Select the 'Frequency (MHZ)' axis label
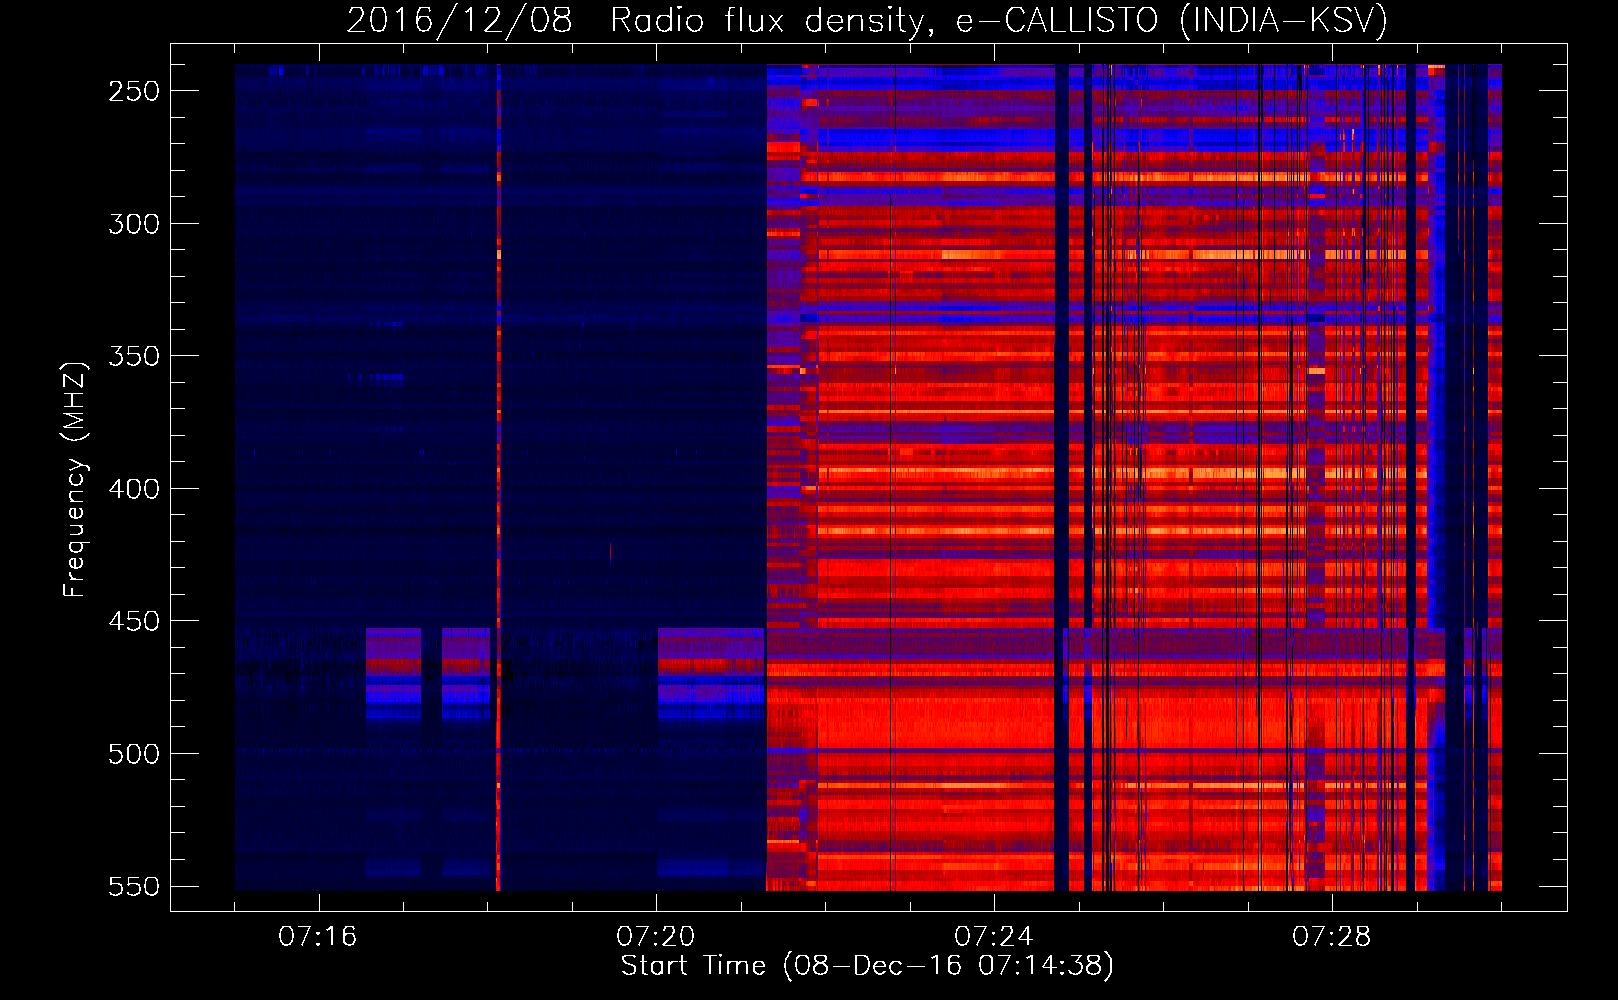This screenshot has width=1618, height=1000. click(x=75, y=479)
